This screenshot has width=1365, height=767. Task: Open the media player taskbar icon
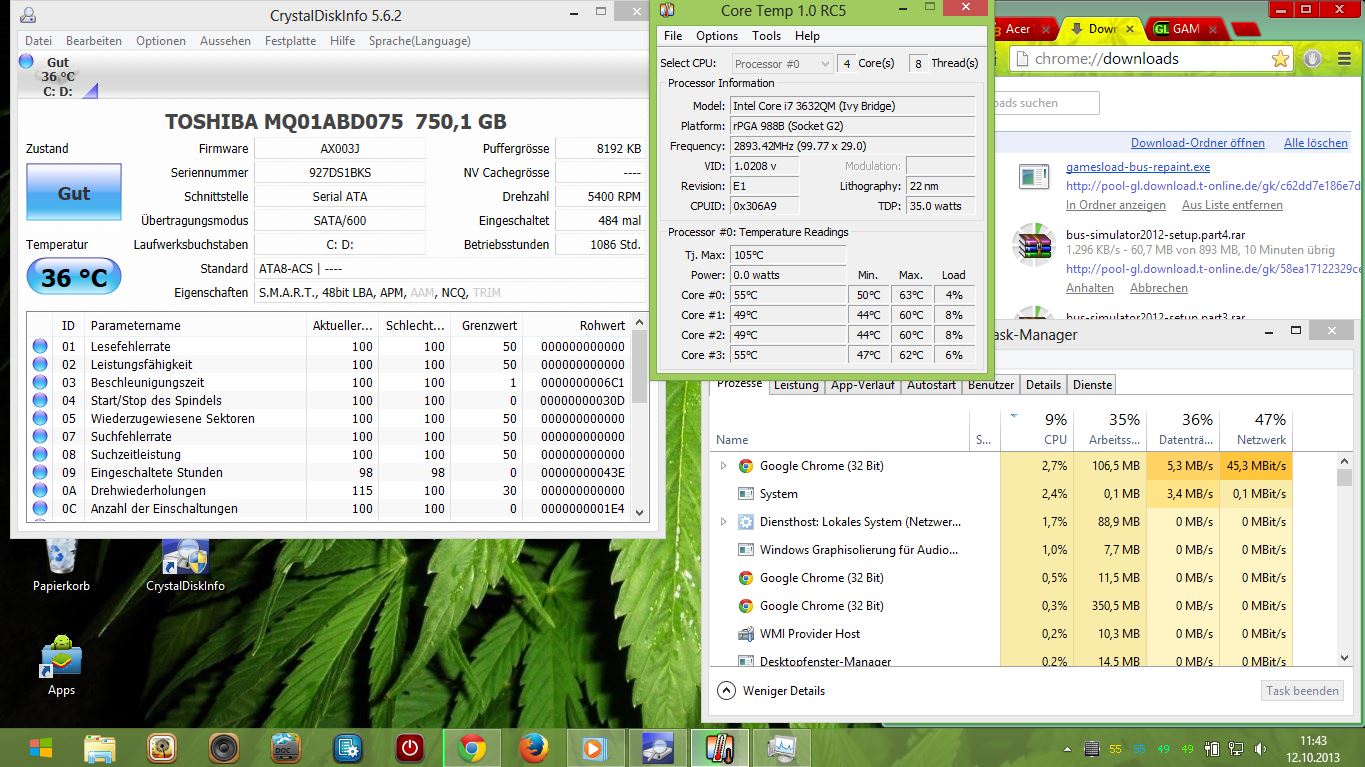[594, 748]
